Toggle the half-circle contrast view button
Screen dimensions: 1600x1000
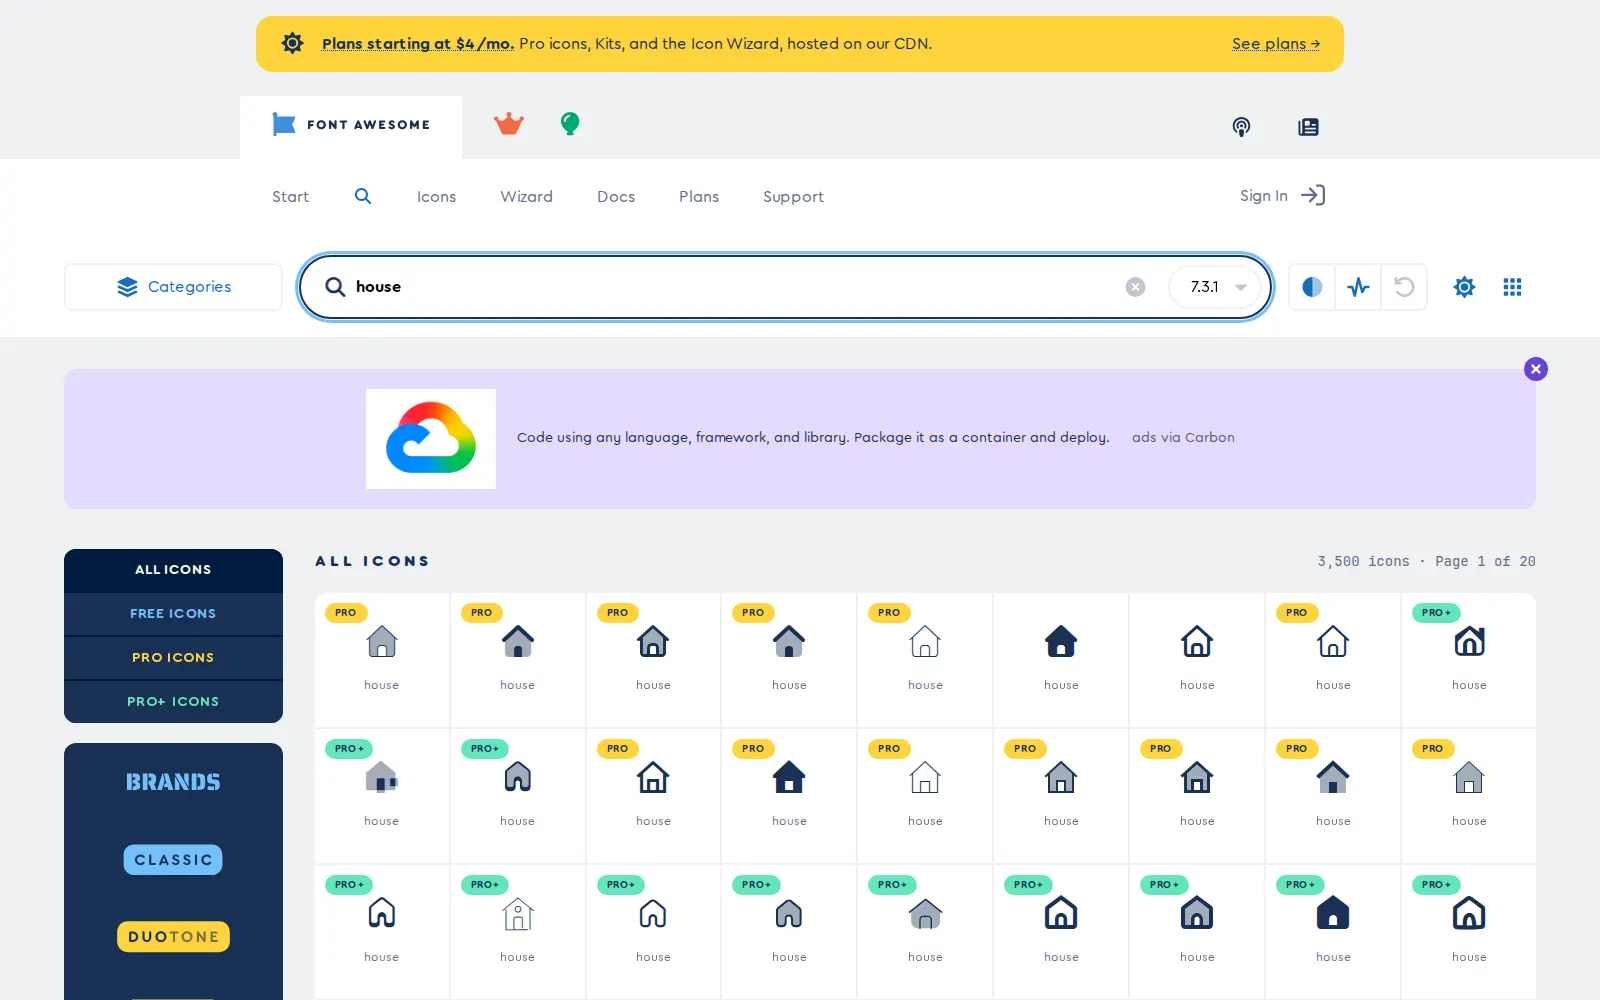click(1312, 287)
